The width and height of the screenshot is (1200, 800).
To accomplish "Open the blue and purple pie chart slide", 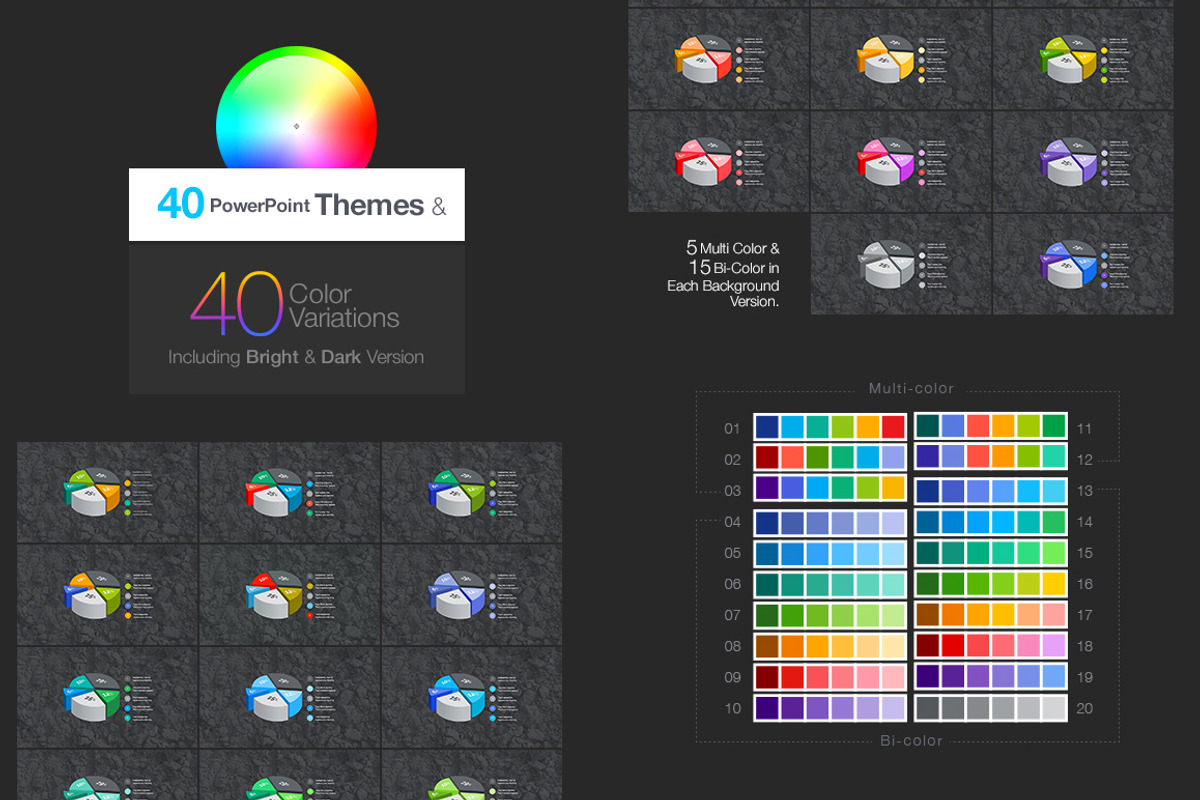I will click(1083, 264).
